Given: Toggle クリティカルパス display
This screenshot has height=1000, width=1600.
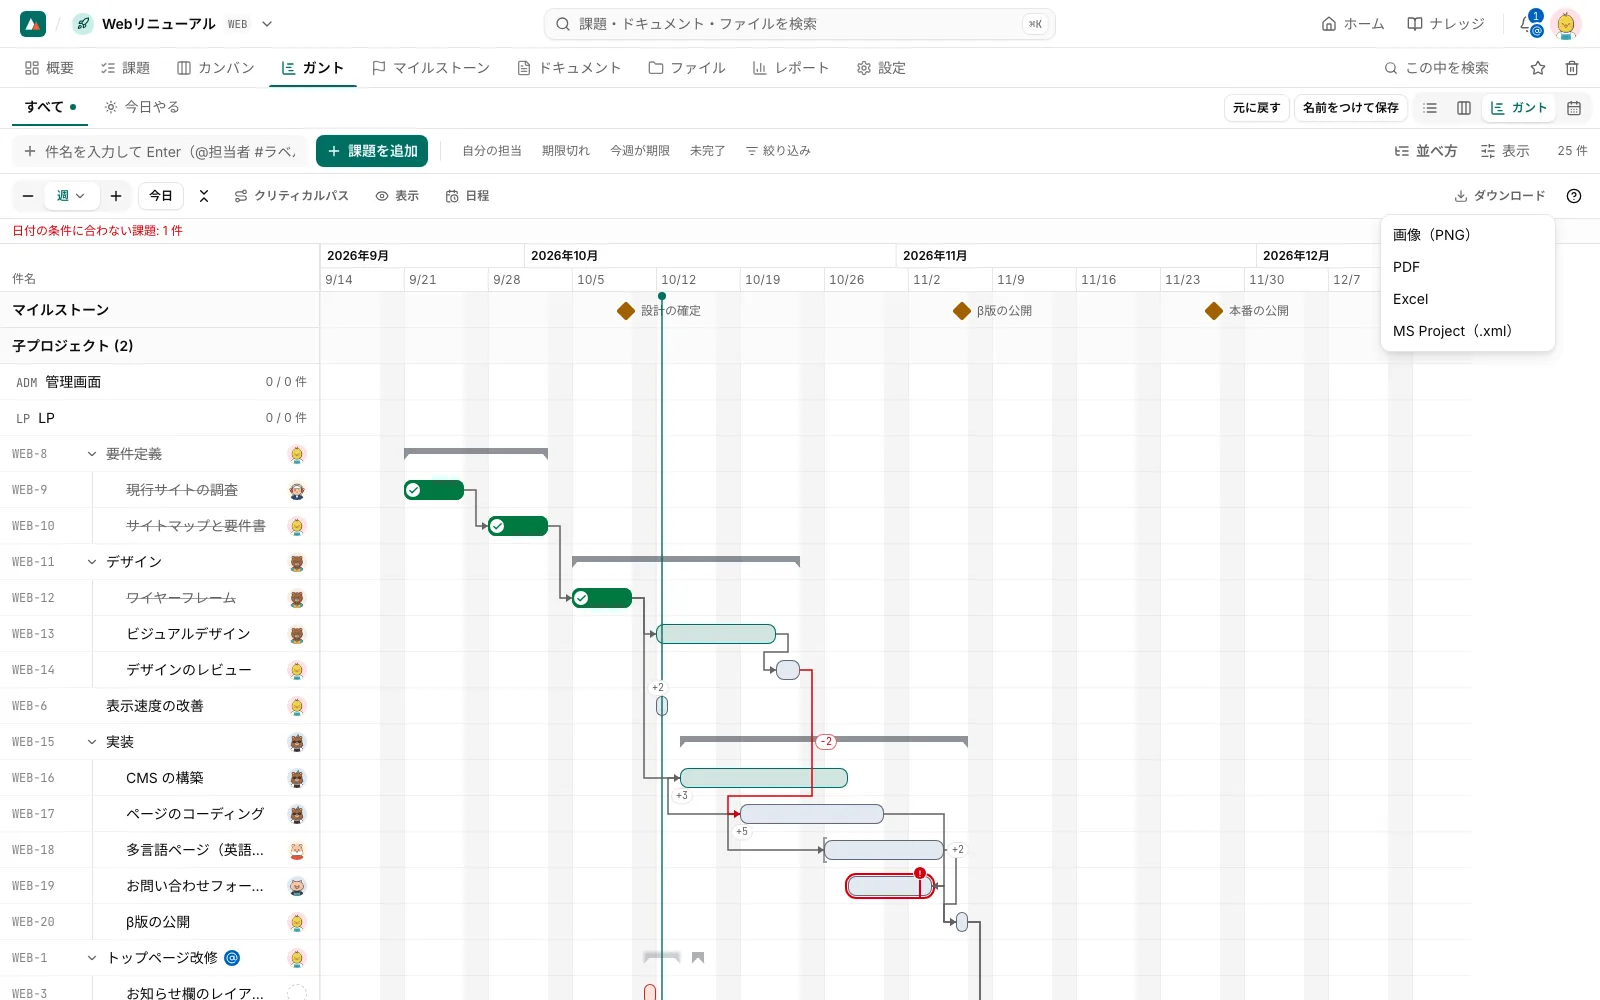Looking at the screenshot, I should pyautogui.click(x=291, y=196).
